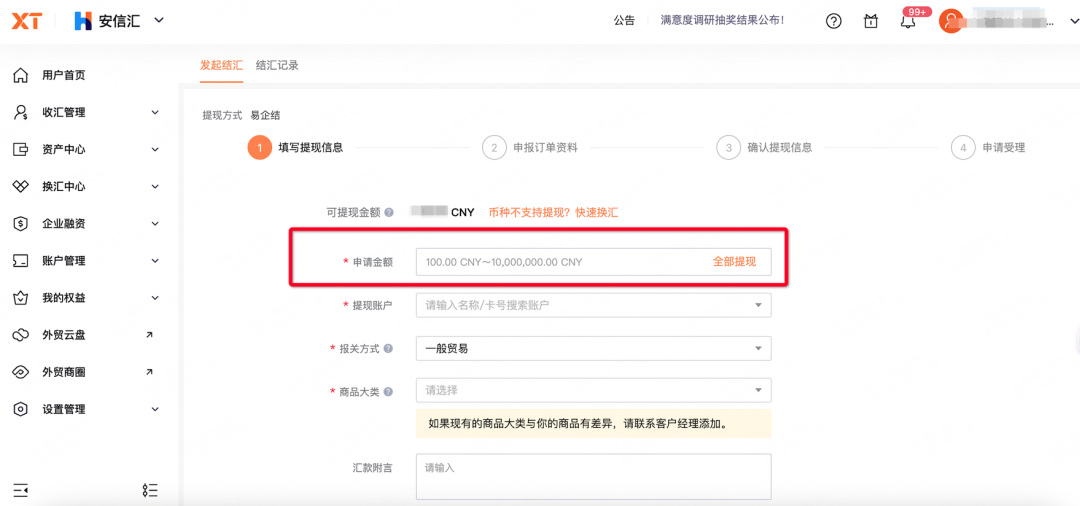Viewport: 1080px width, 506px height.
Task: Switch to the 结汇记录 tab
Action: [x=277, y=65]
